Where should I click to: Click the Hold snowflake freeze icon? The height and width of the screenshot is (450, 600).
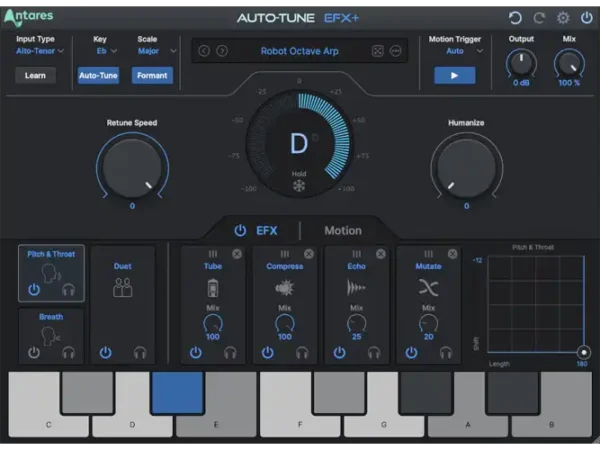tap(299, 186)
